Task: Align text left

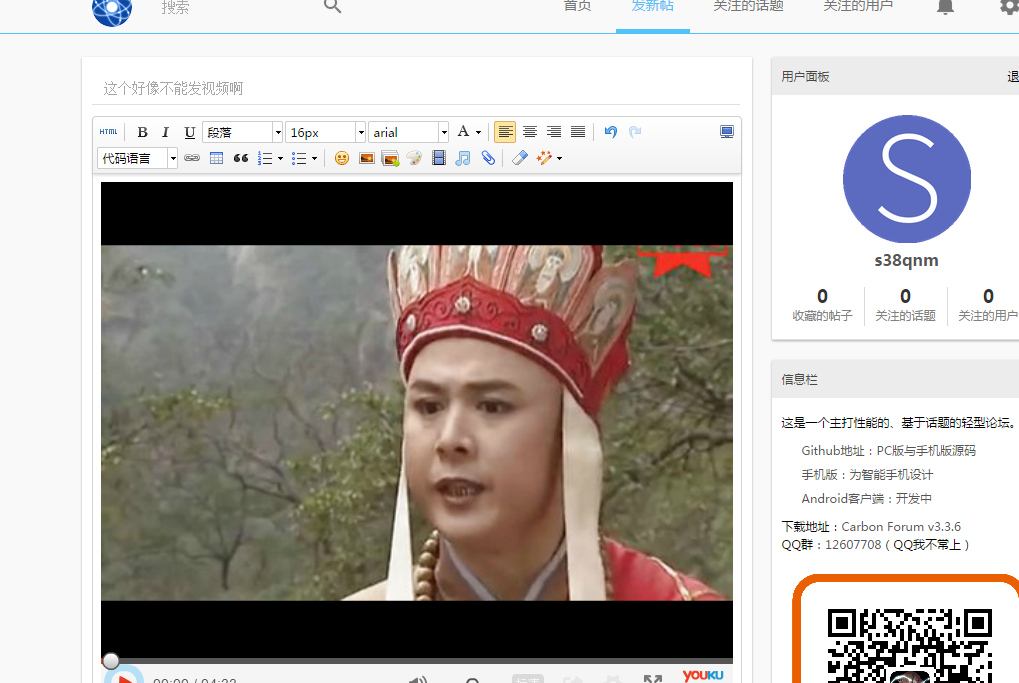Action: click(505, 132)
